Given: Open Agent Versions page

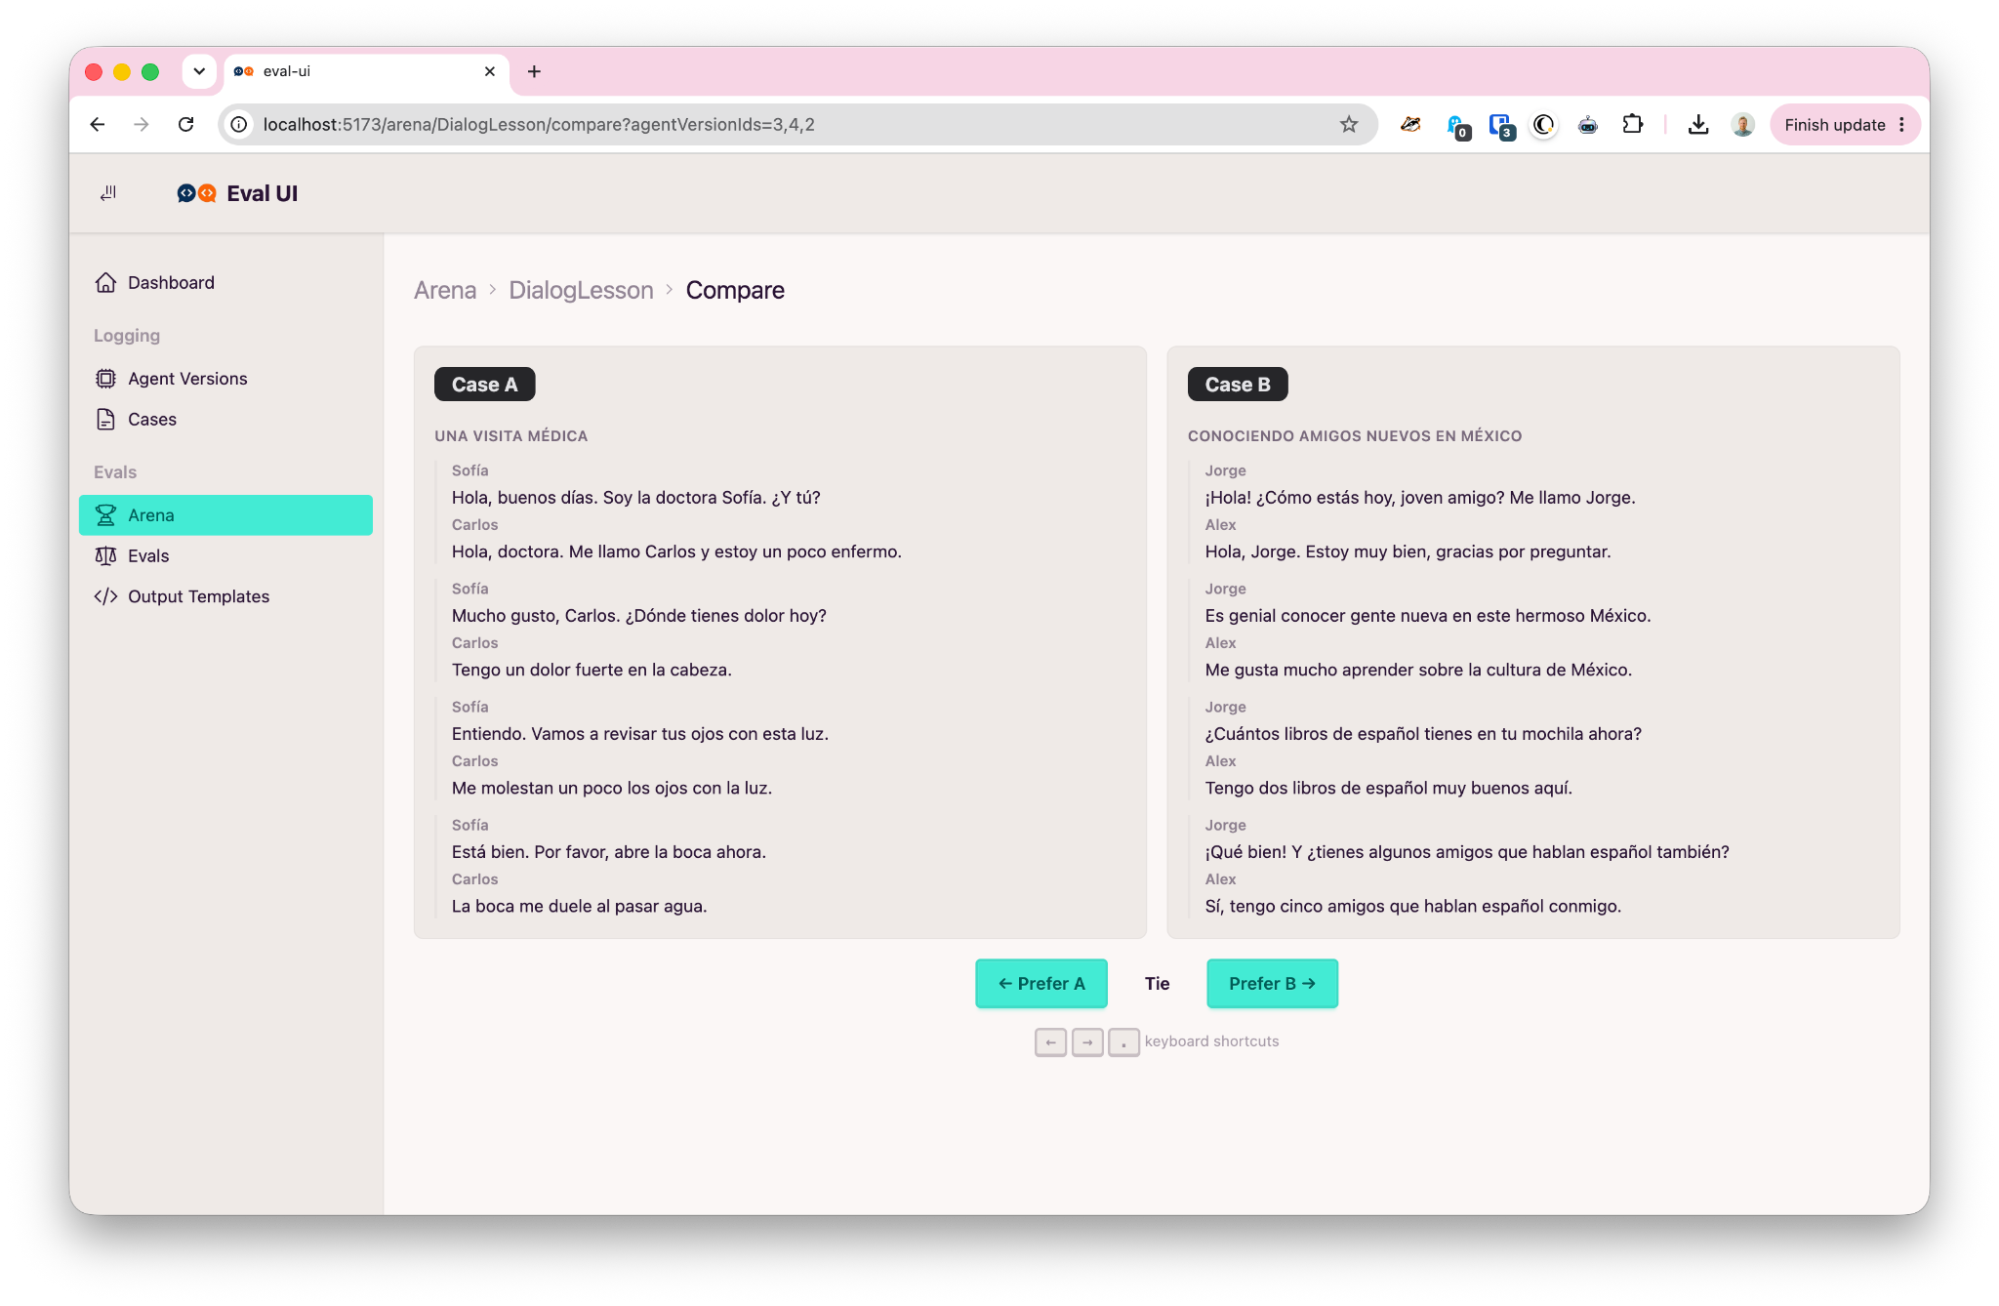Looking at the screenshot, I should click(x=226, y=378).
